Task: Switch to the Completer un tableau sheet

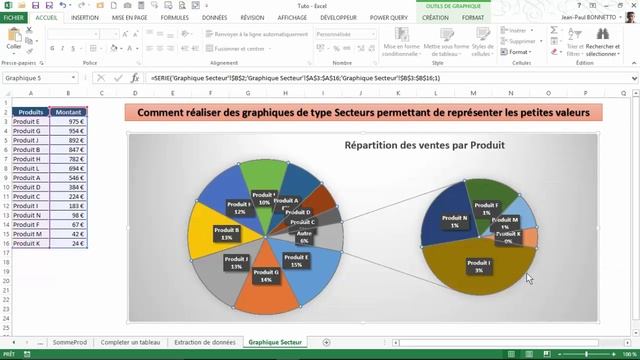Action: (130, 342)
